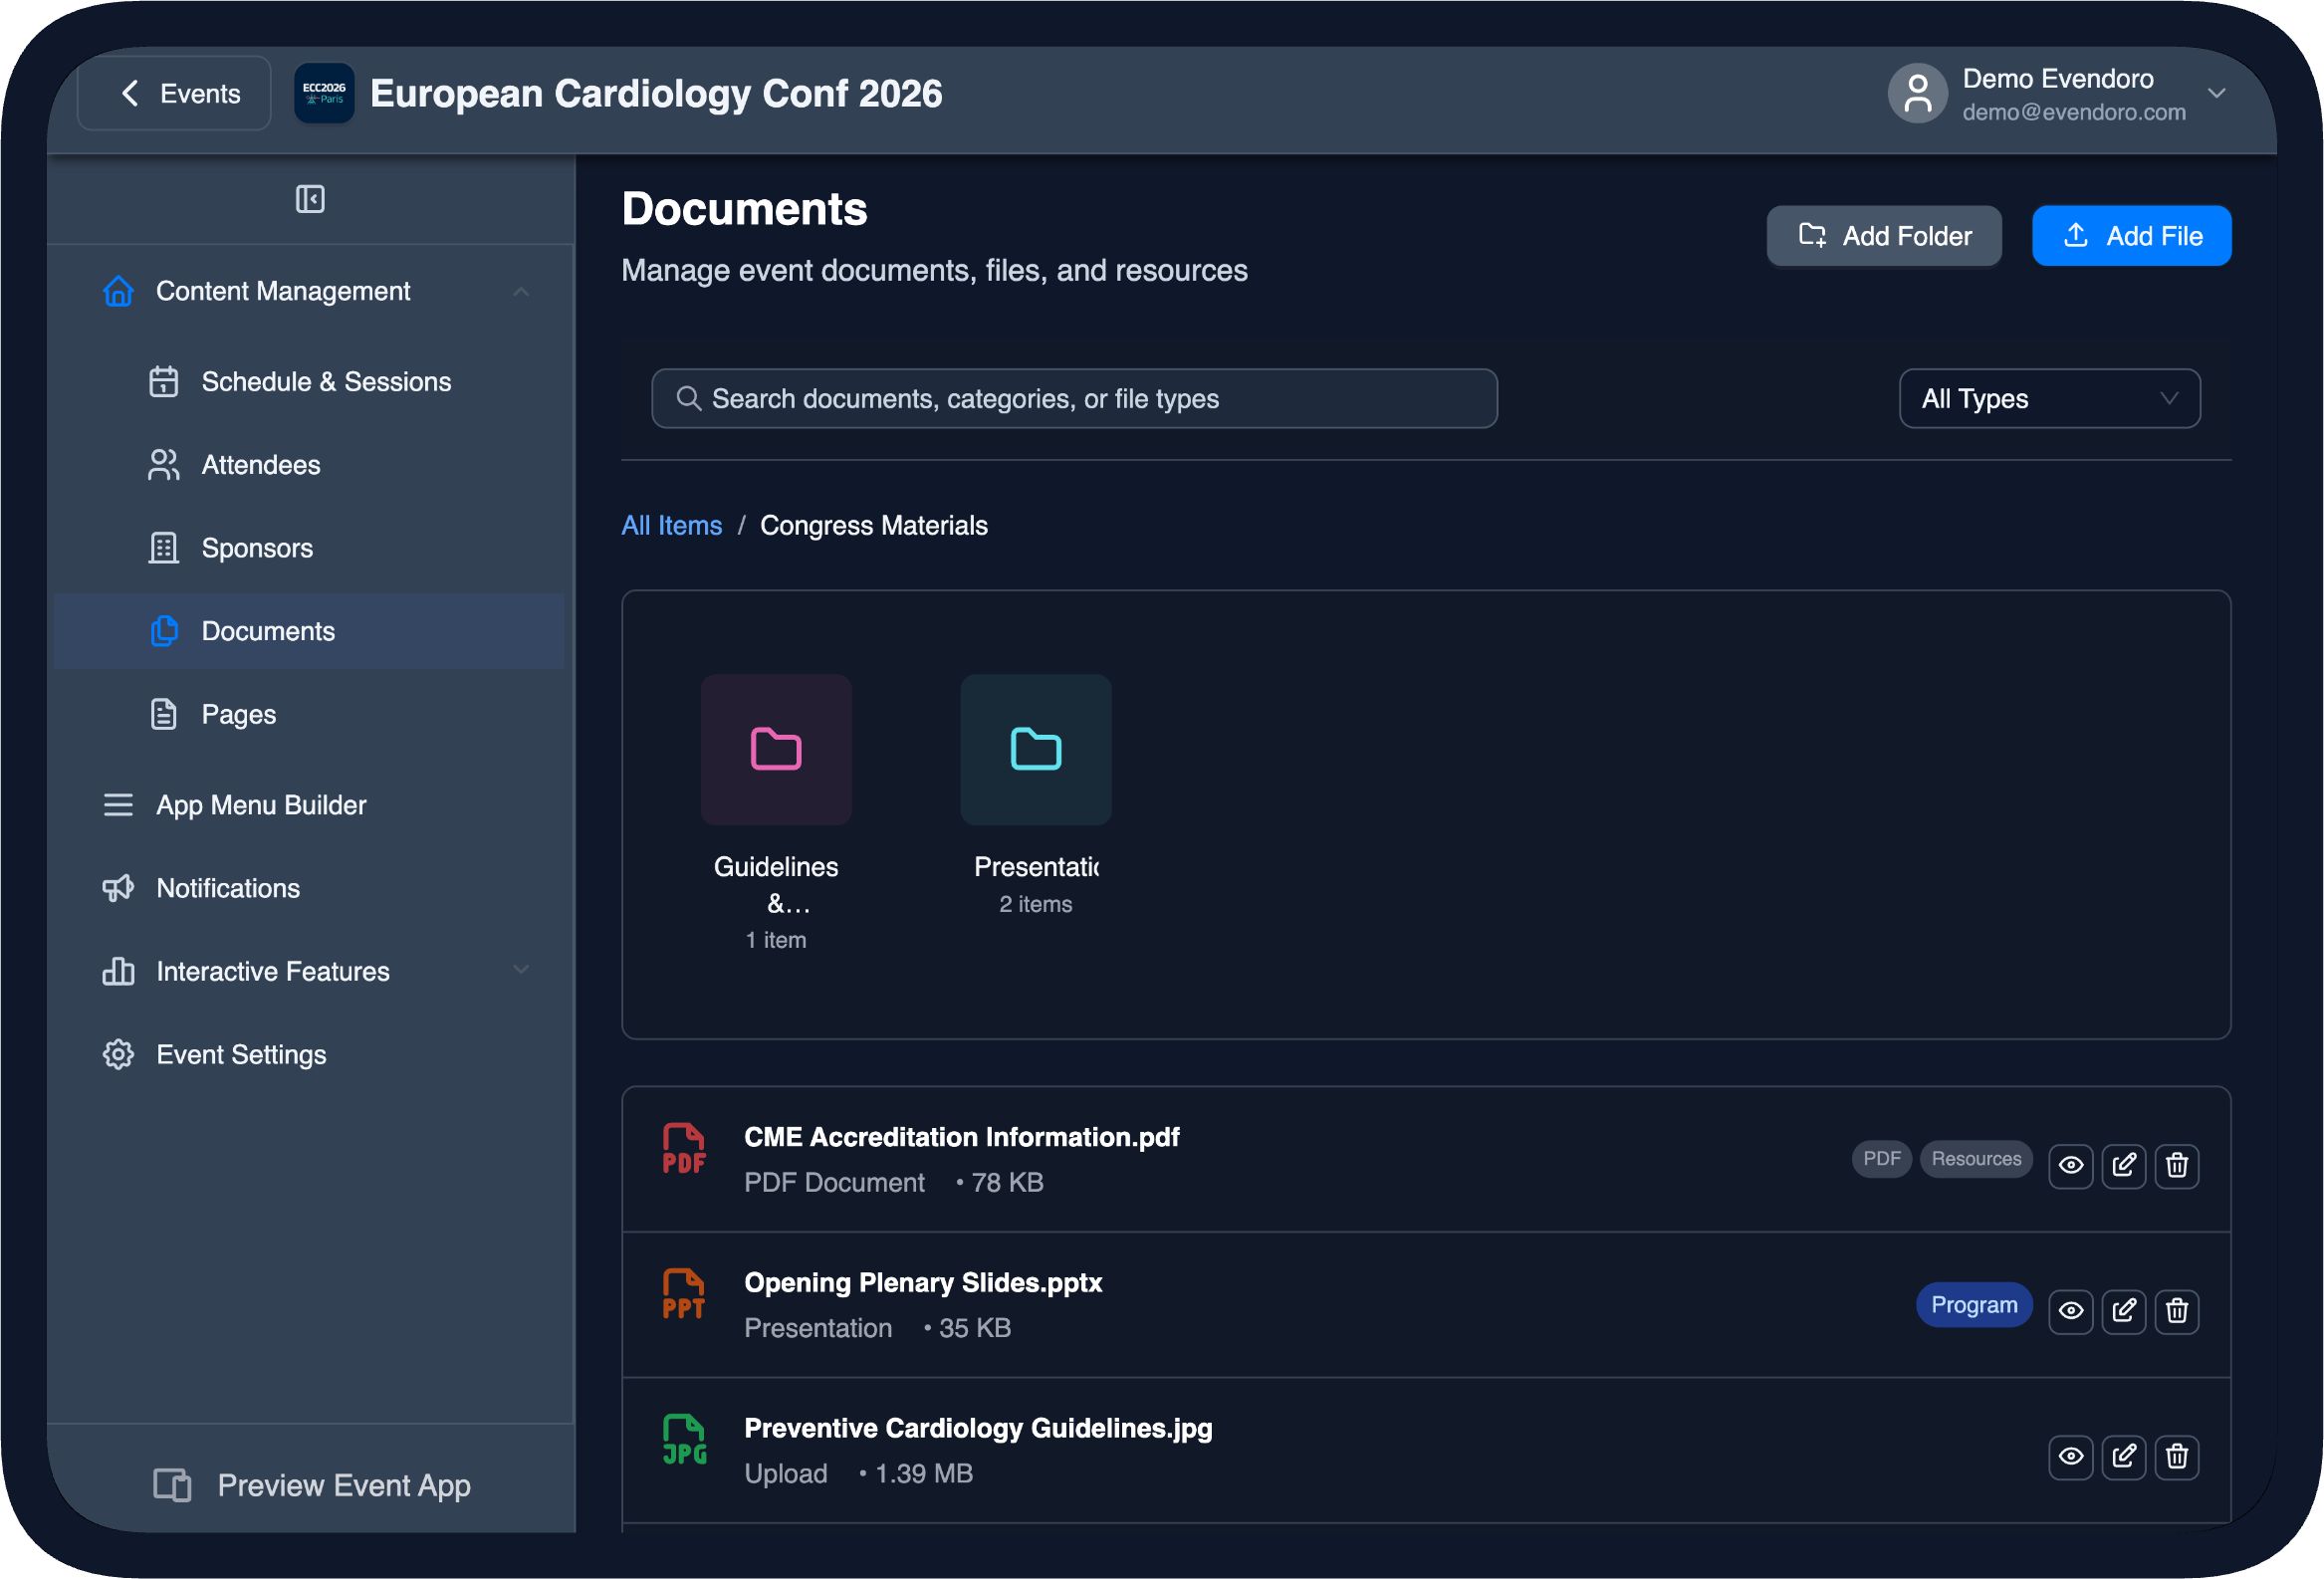Click the ECC2026 event logo
2324x1579 pixels.
pos(324,93)
